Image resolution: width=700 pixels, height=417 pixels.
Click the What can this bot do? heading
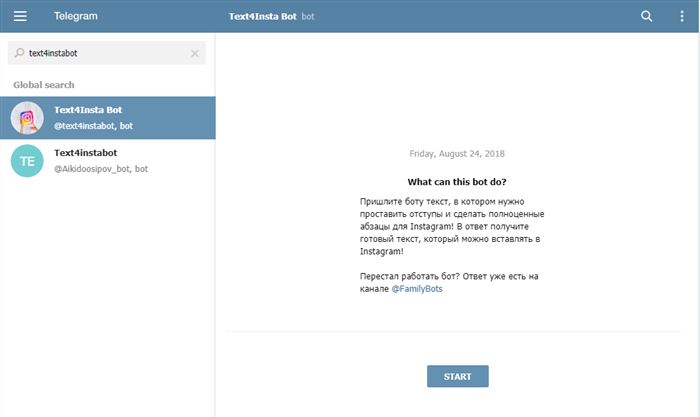pos(457,182)
